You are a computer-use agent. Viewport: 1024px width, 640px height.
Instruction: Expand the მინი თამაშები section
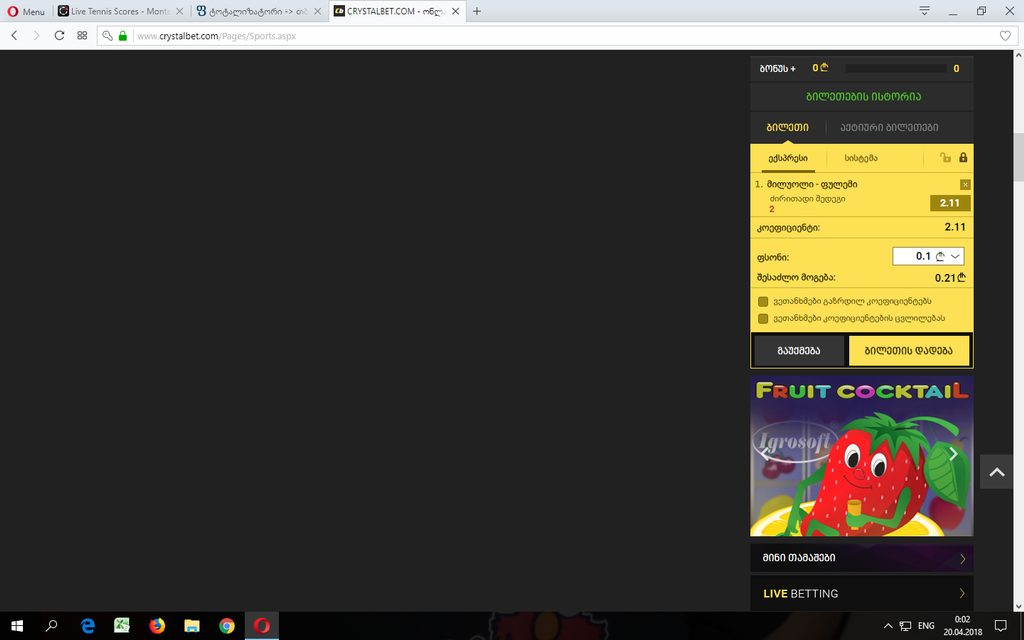click(861, 558)
